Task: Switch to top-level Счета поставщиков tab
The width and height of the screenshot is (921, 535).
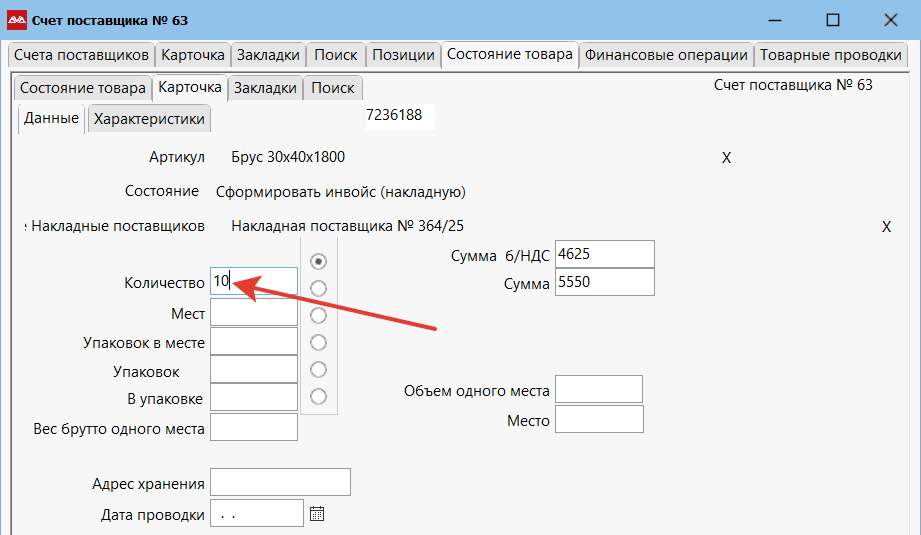Action: [x=81, y=55]
